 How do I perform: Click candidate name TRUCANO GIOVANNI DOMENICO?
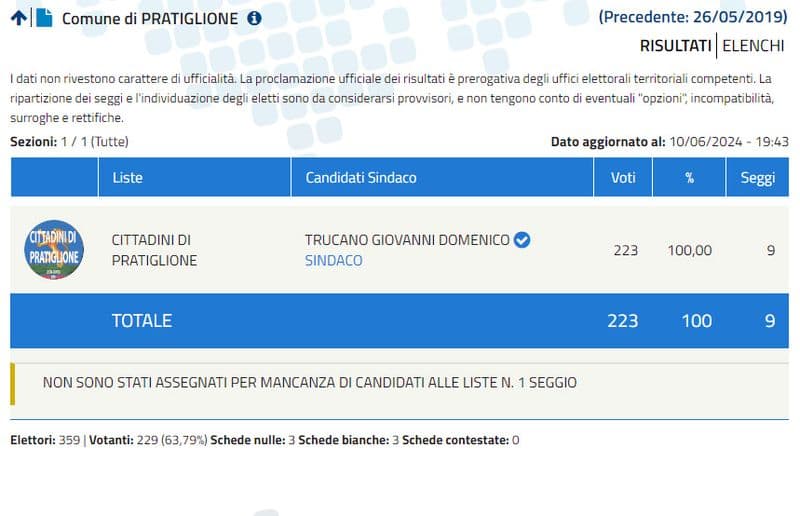tap(407, 240)
